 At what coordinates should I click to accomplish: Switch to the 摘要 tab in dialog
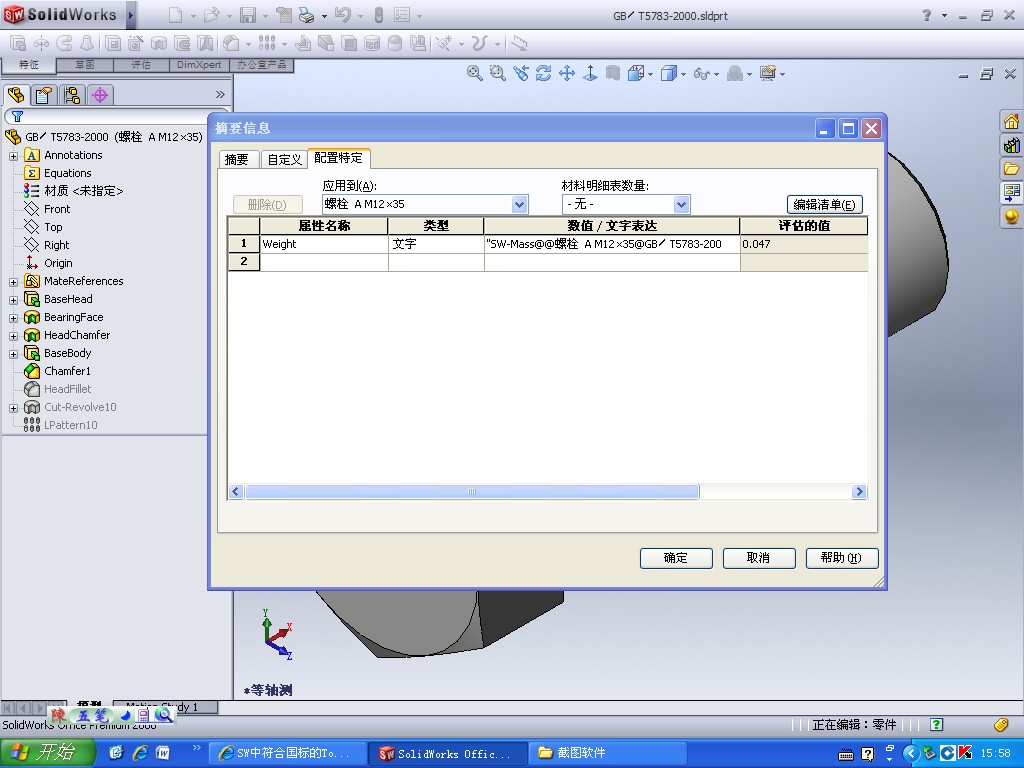236,159
